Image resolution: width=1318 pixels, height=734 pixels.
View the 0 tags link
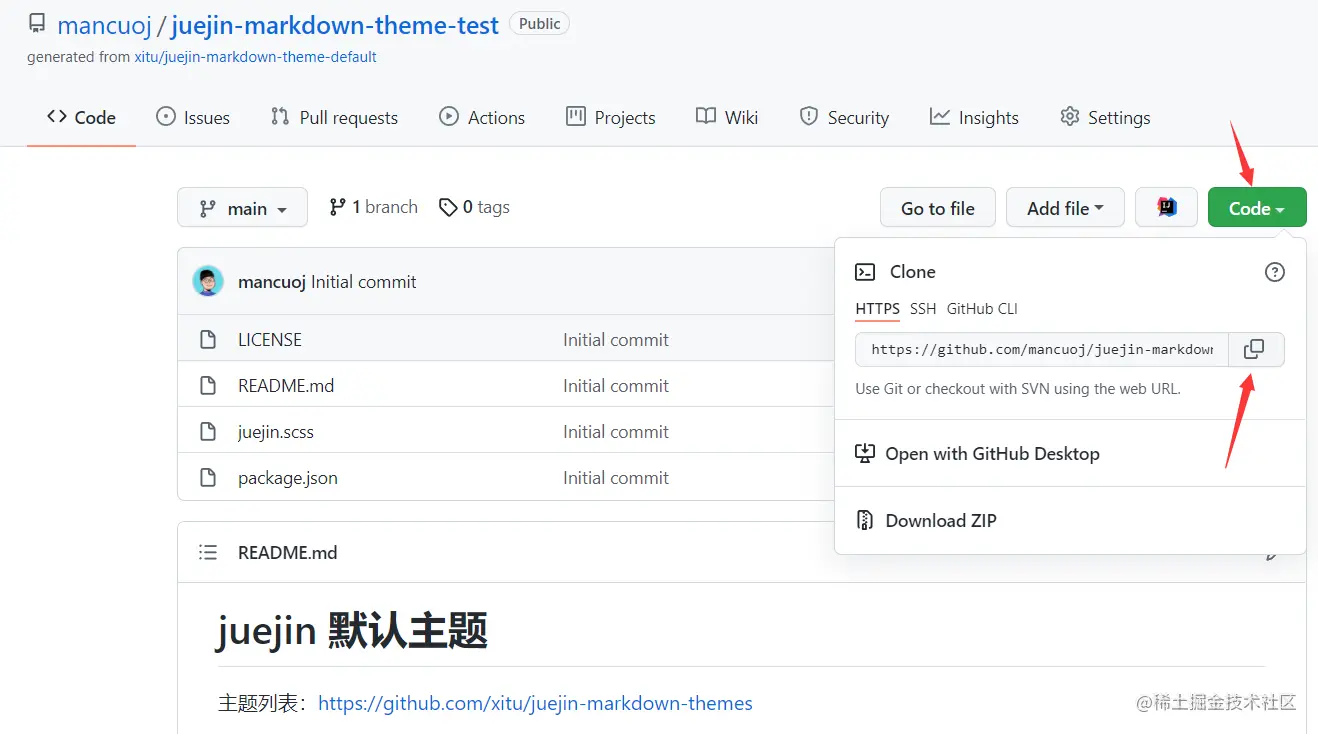tap(474, 207)
